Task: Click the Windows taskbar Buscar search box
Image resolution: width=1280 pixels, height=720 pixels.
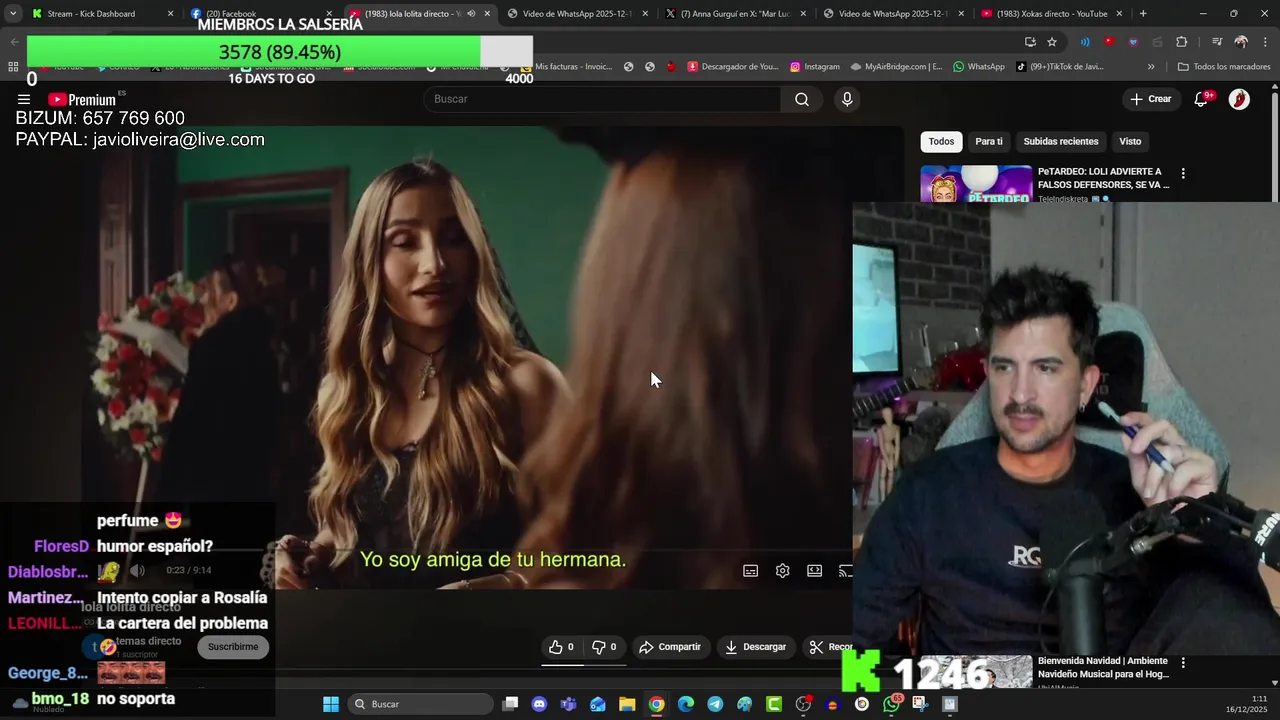Action: 422,704
